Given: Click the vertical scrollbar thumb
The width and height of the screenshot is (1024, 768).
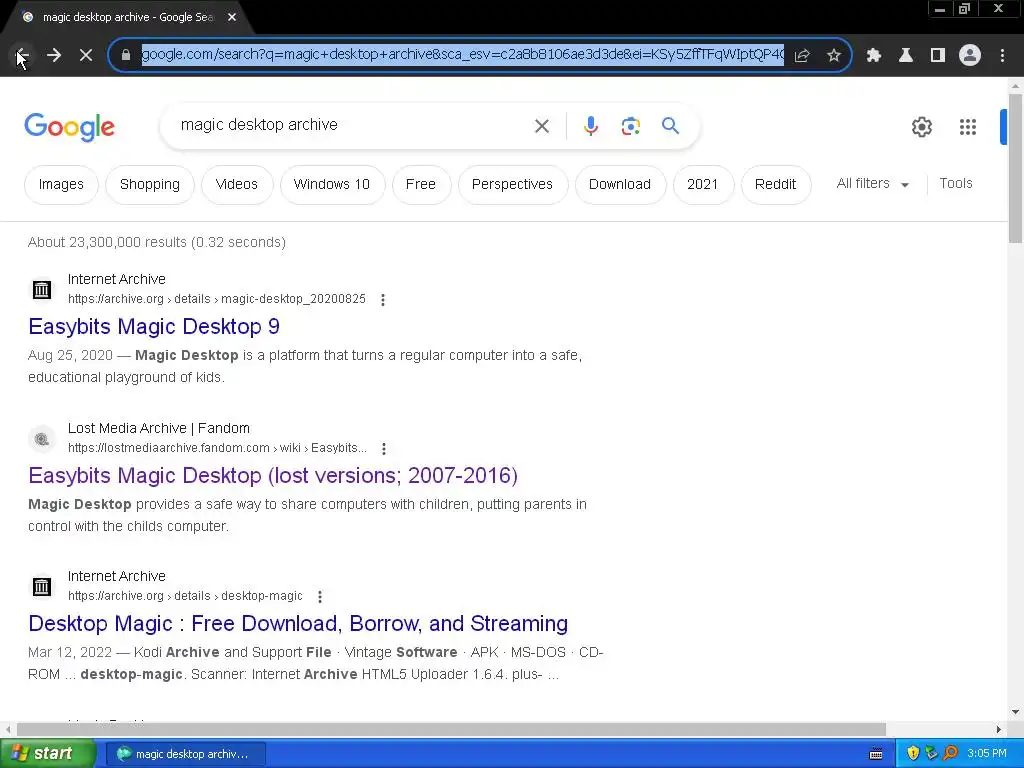Looking at the screenshot, I should pos(1015,168).
